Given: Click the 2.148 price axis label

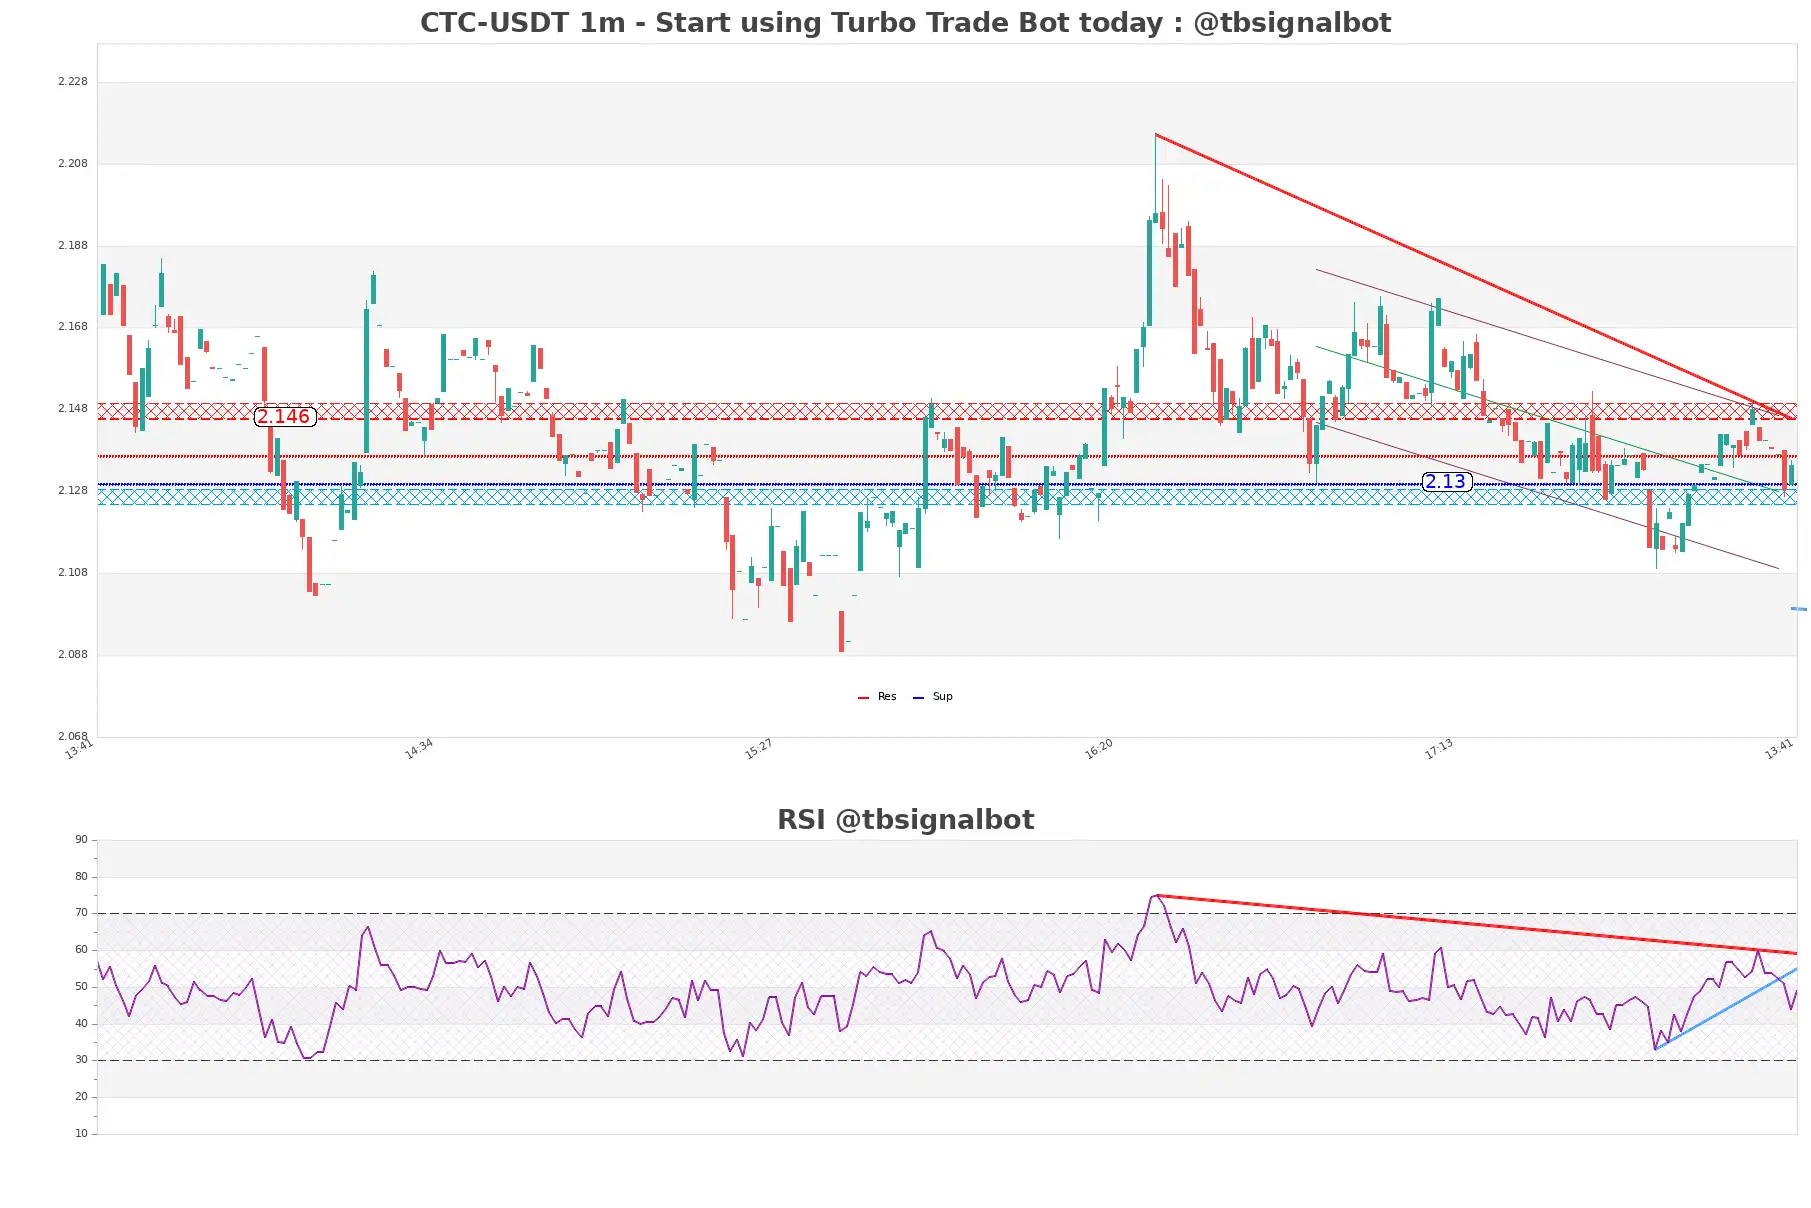Looking at the screenshot, I should click(x=73, y=409).
